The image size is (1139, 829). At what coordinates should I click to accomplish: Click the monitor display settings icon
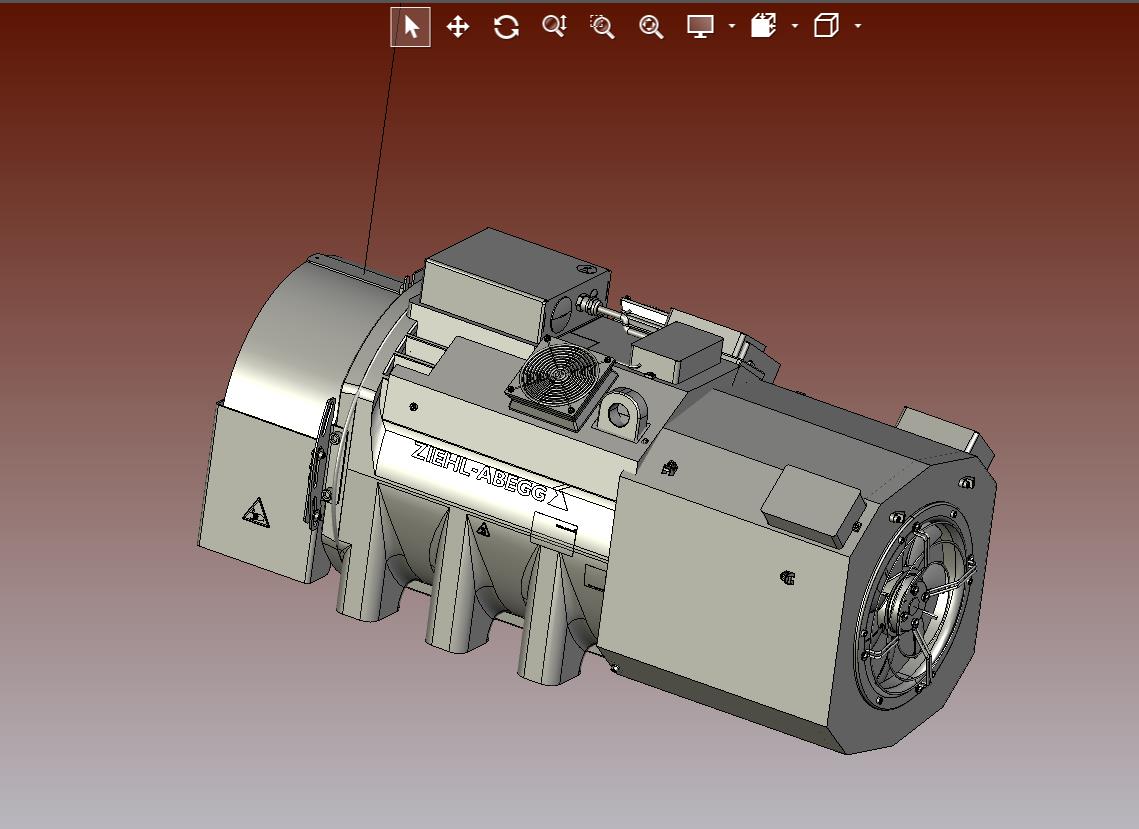[700, 27]
